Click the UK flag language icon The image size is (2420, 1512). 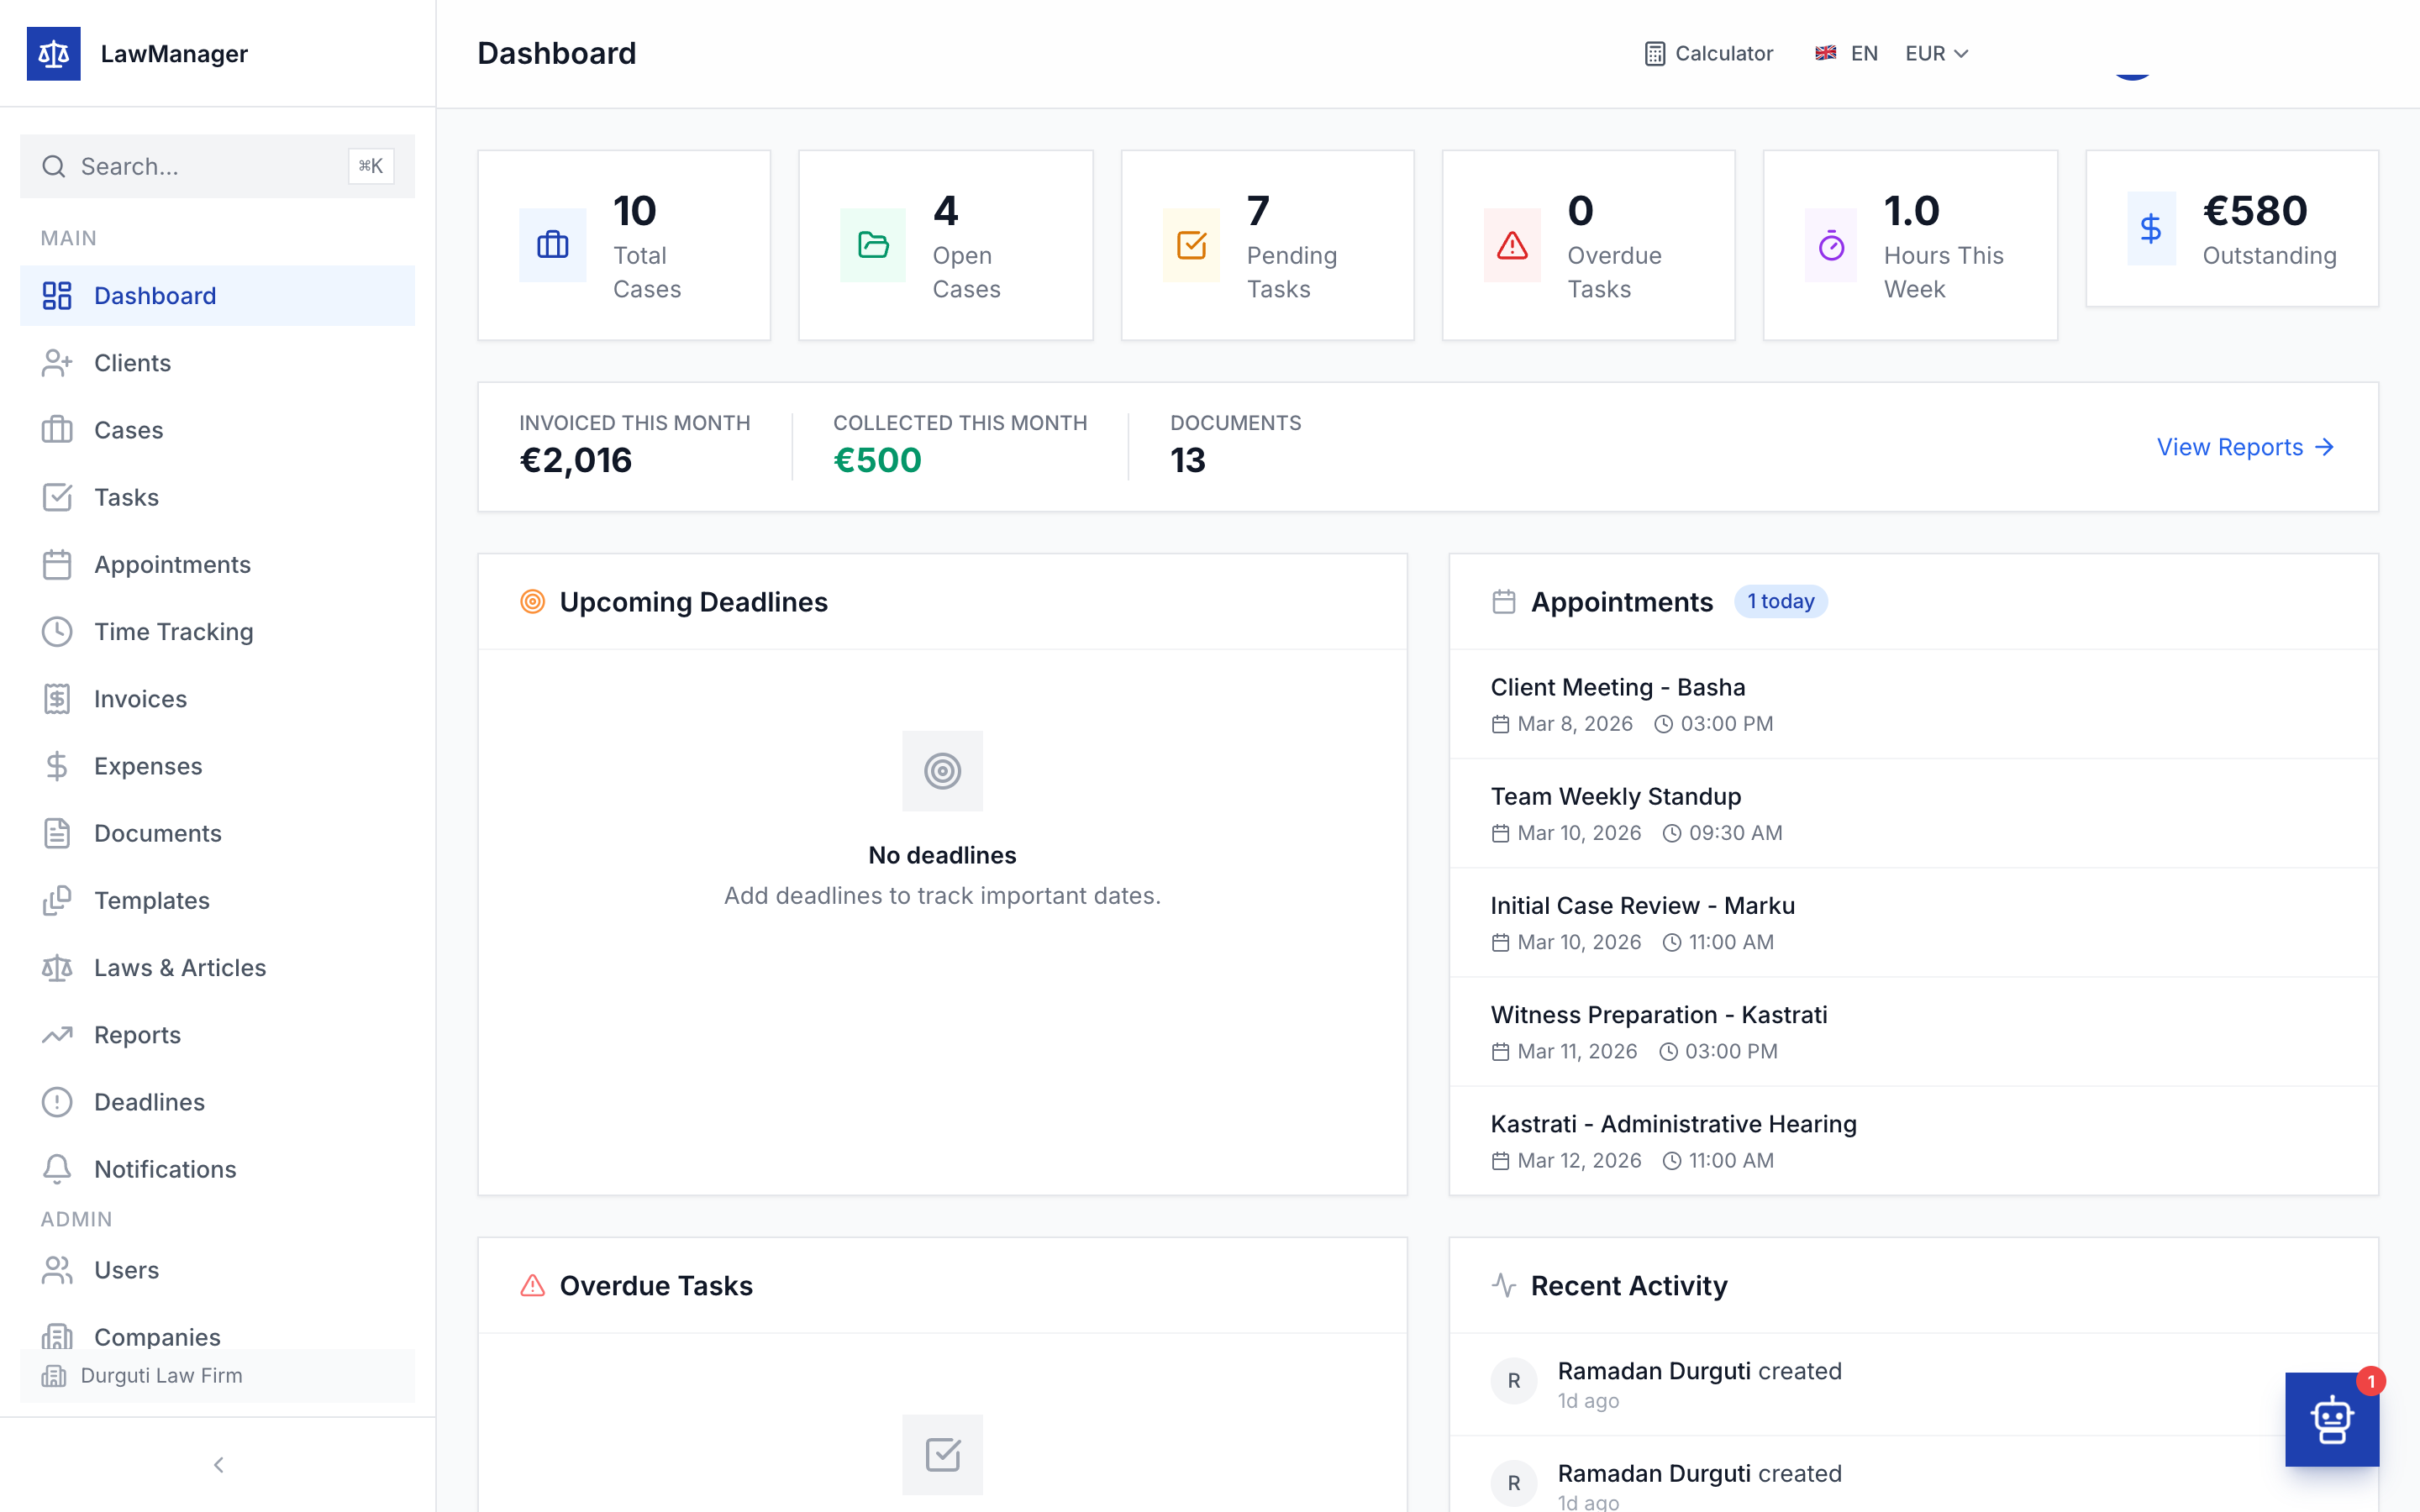(x=1826, y=54)
